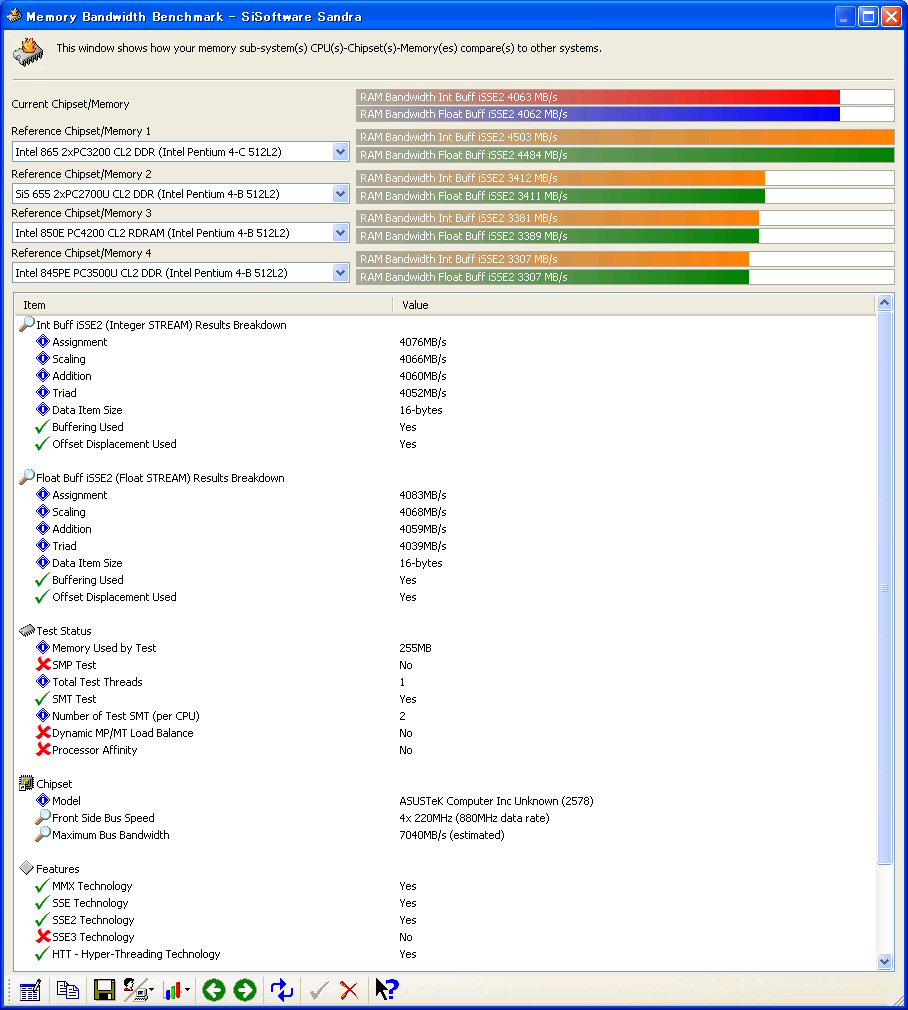Click the bar chart toolbar icon
This screenshot has width=908, height=1010.
pyautogui.click(x=172, y=990)
